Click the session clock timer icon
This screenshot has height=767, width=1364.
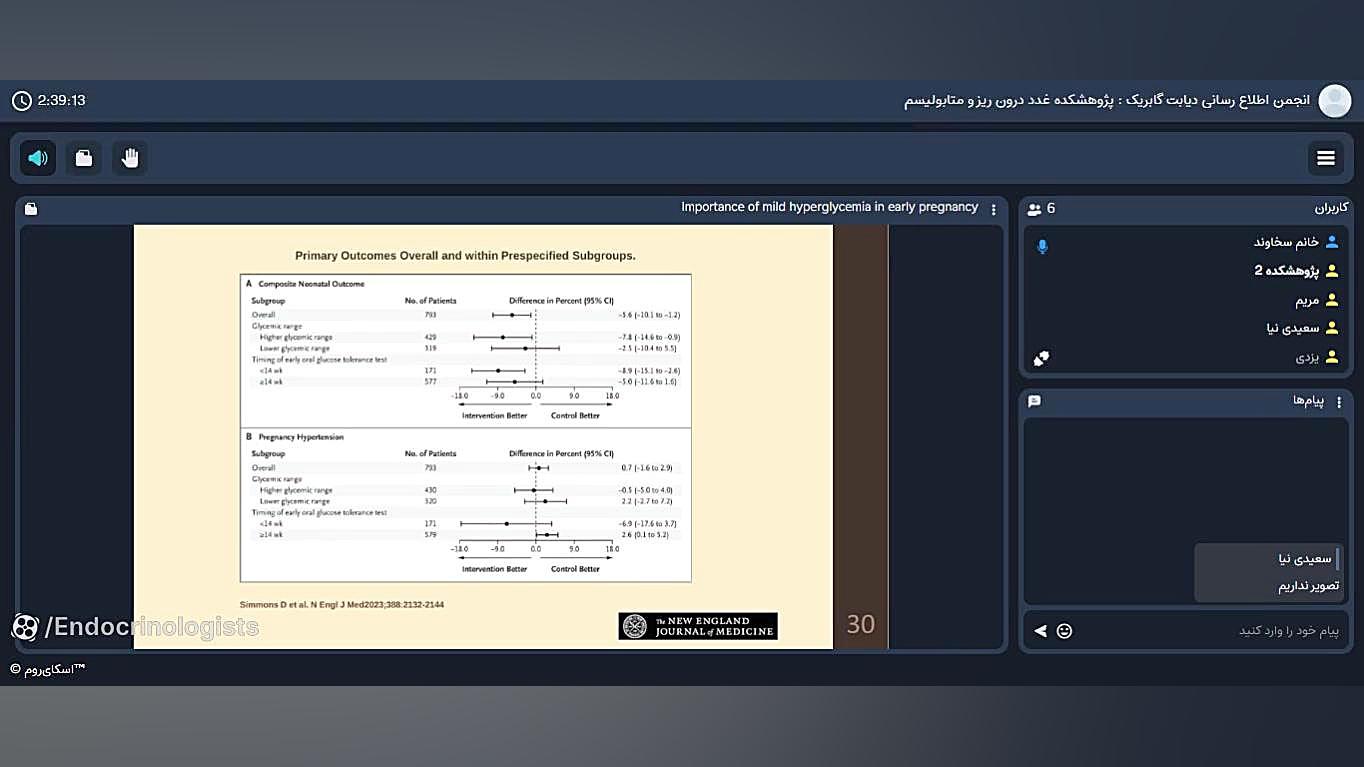click(x=22, y=101)
